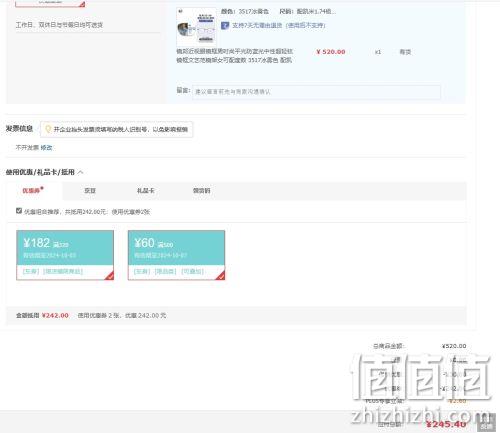Select the ¥60 coupon card
Image resolution: width=500 pixels, height=433 pixels.
point(176,255)
